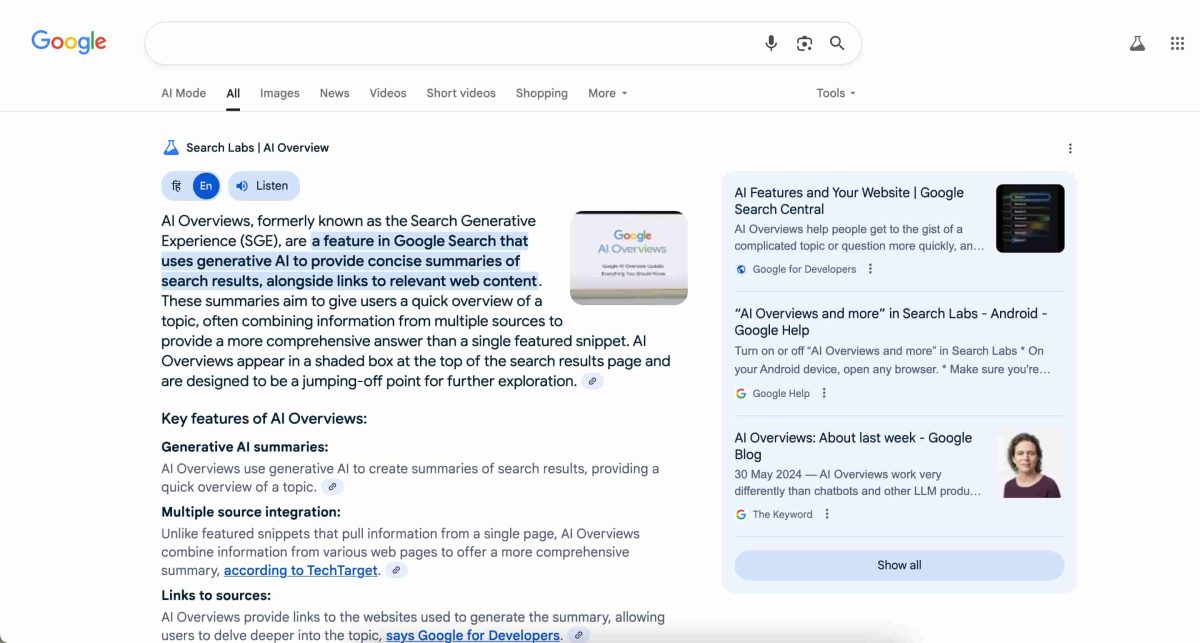Click the Search Labs flask beside AI Overview
This screenshot has height=643, width=1200.
(x=171, y=148)
